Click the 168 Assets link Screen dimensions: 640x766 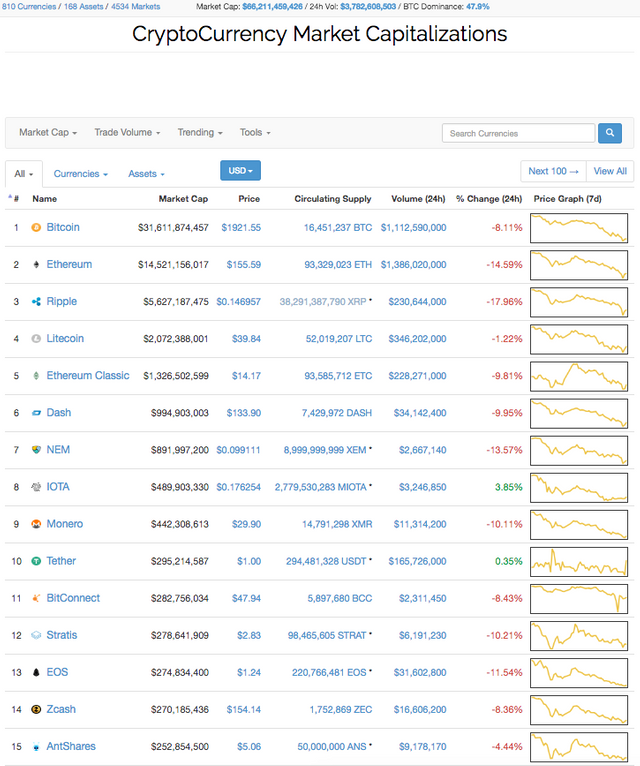(x=84, y=7)
